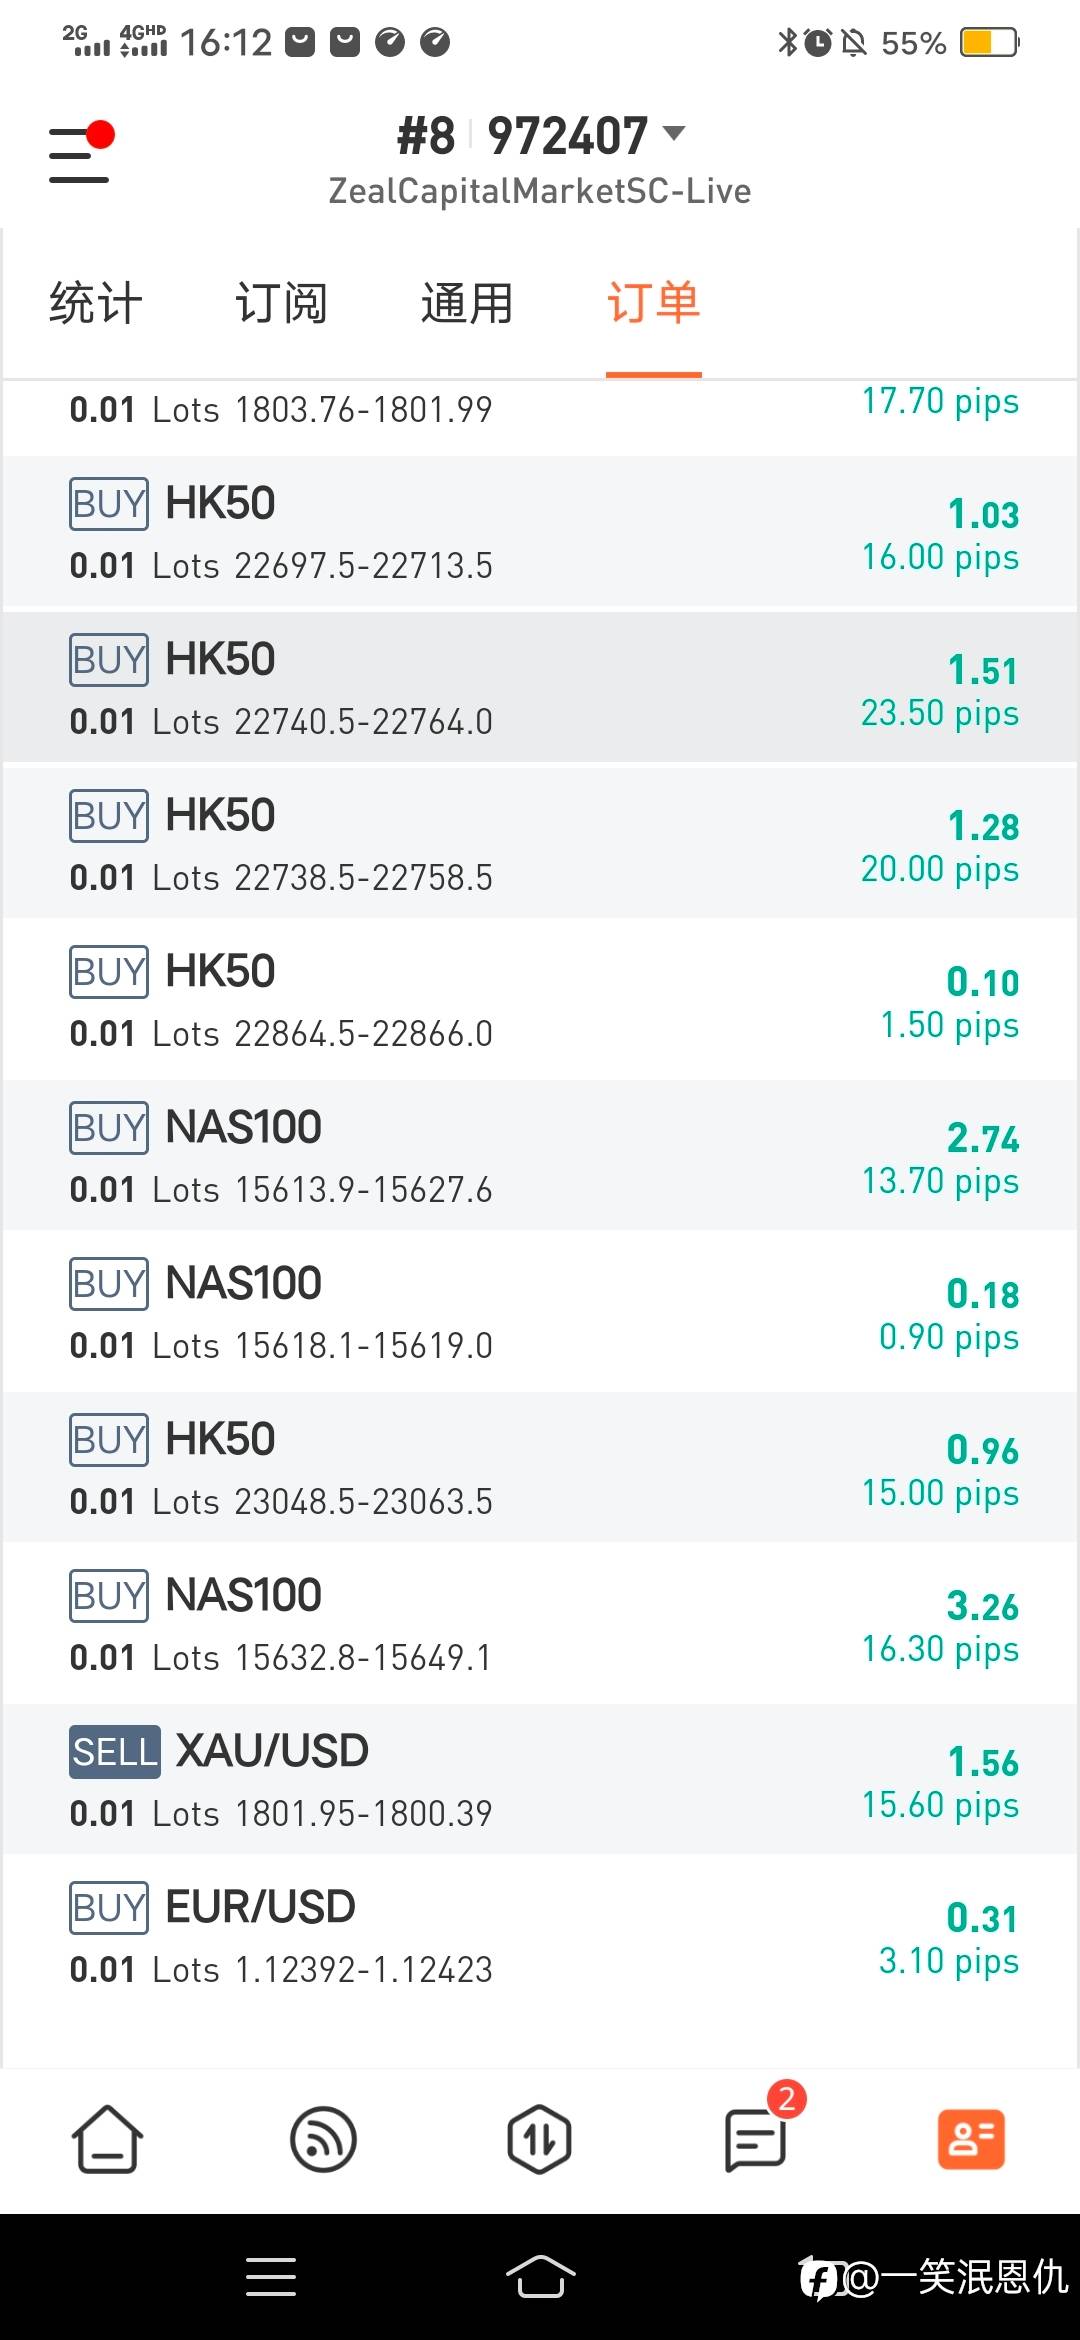
Task: Open messages icon with 2 badge
Action: [x=757, y=2138]
